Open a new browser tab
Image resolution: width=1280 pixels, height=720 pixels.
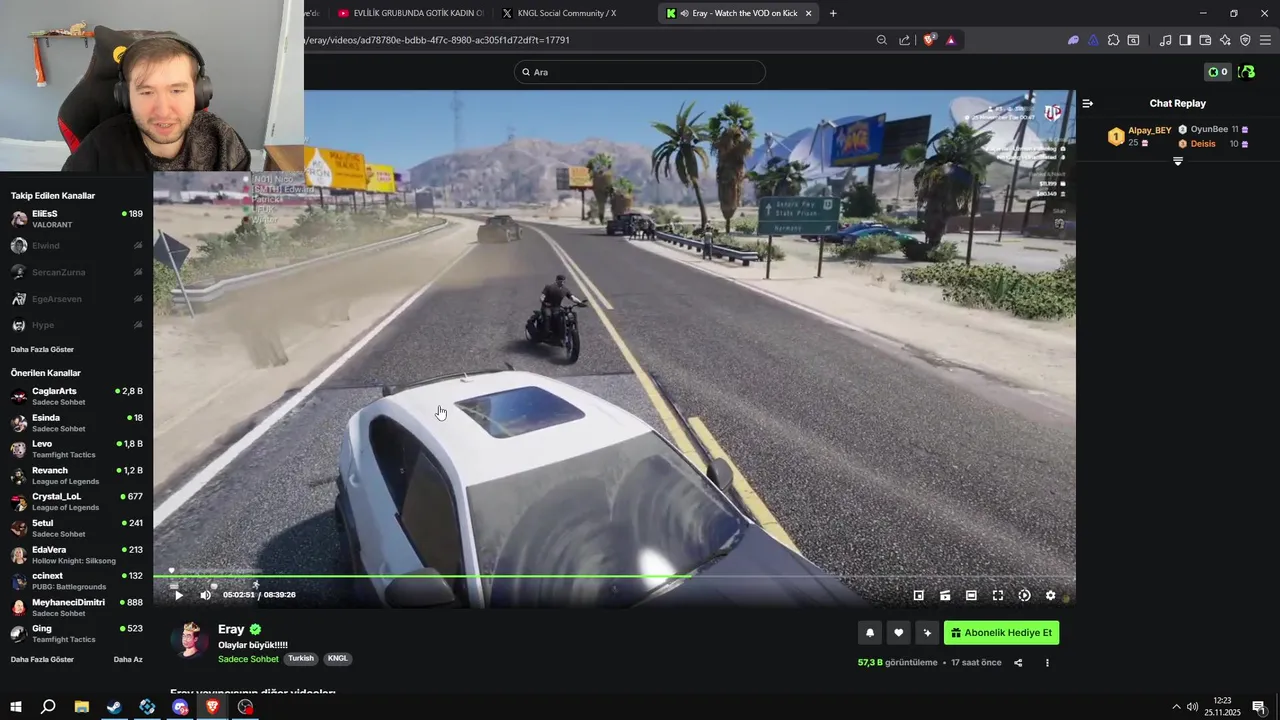[x=833, y=13]
